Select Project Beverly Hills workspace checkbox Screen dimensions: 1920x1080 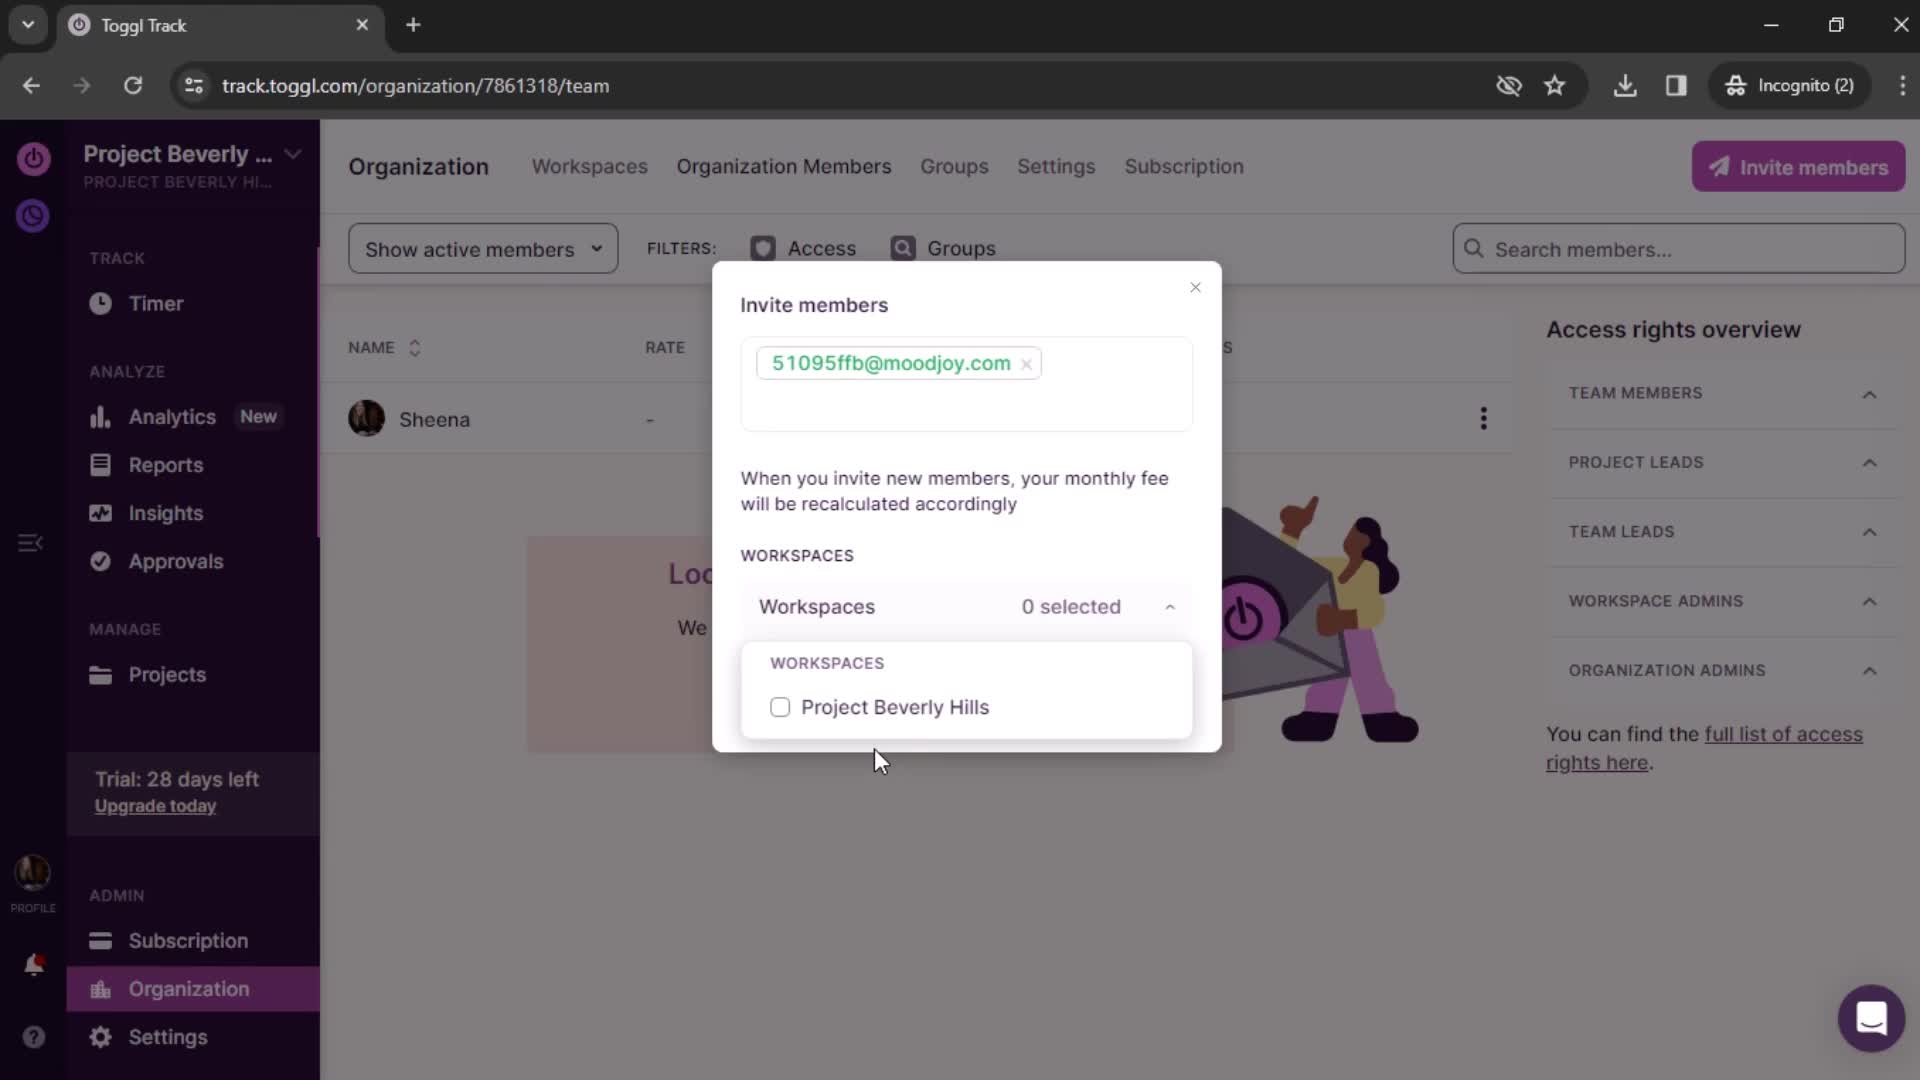click(779, 707)
